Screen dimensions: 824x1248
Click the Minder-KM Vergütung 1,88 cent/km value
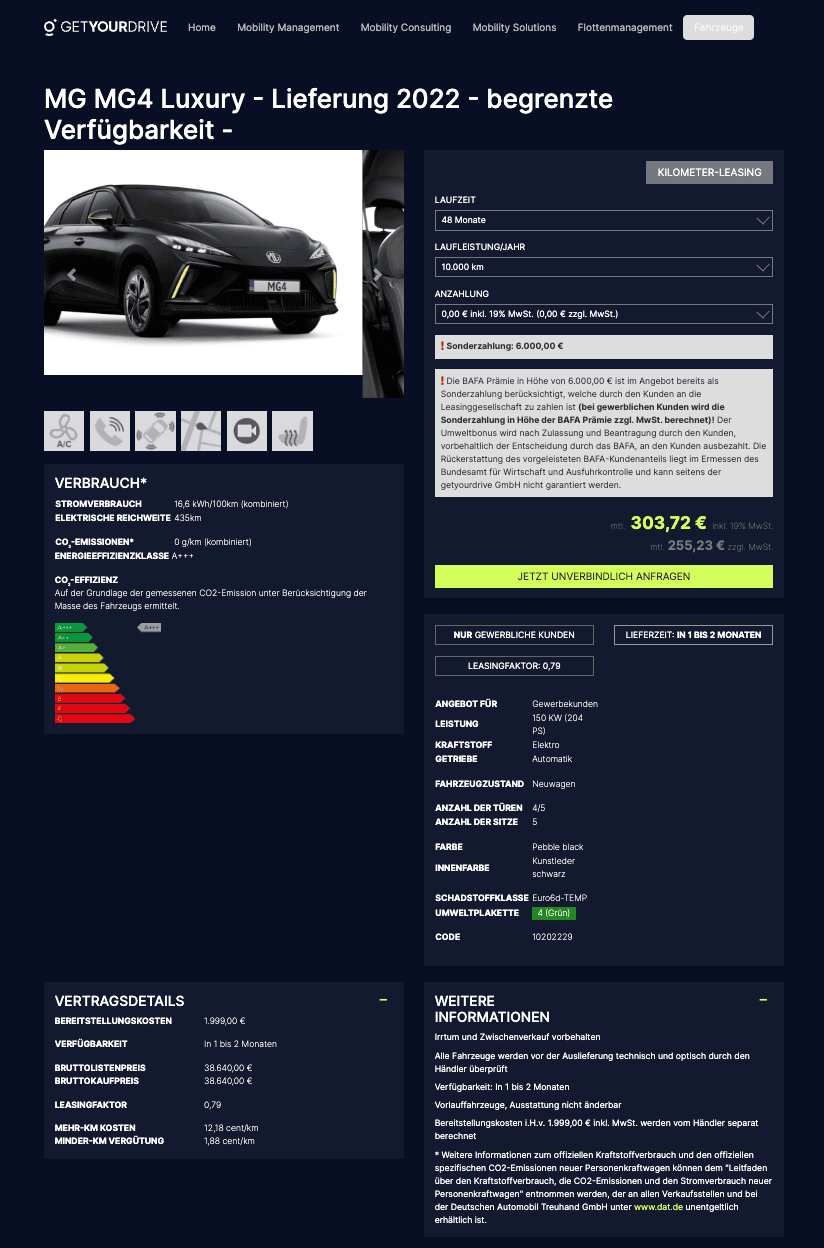pyautogui.click(x=229, y=1141)
